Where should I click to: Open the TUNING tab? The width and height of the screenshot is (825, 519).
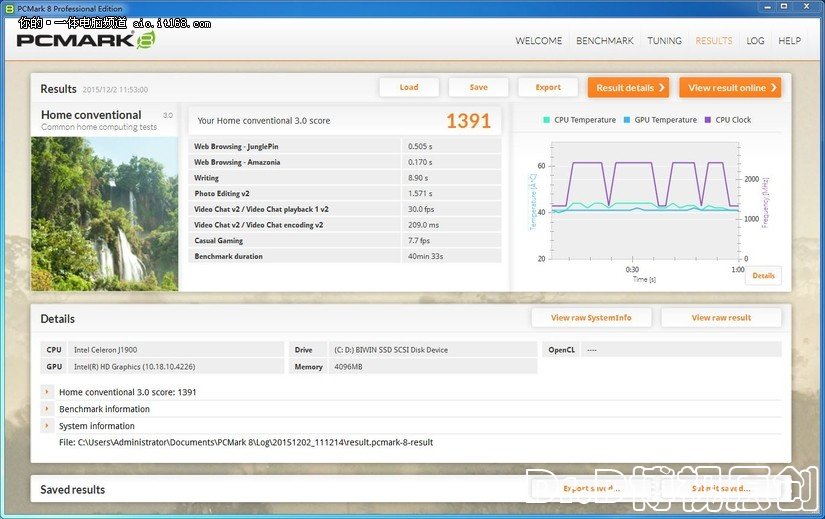pos(664,41)
